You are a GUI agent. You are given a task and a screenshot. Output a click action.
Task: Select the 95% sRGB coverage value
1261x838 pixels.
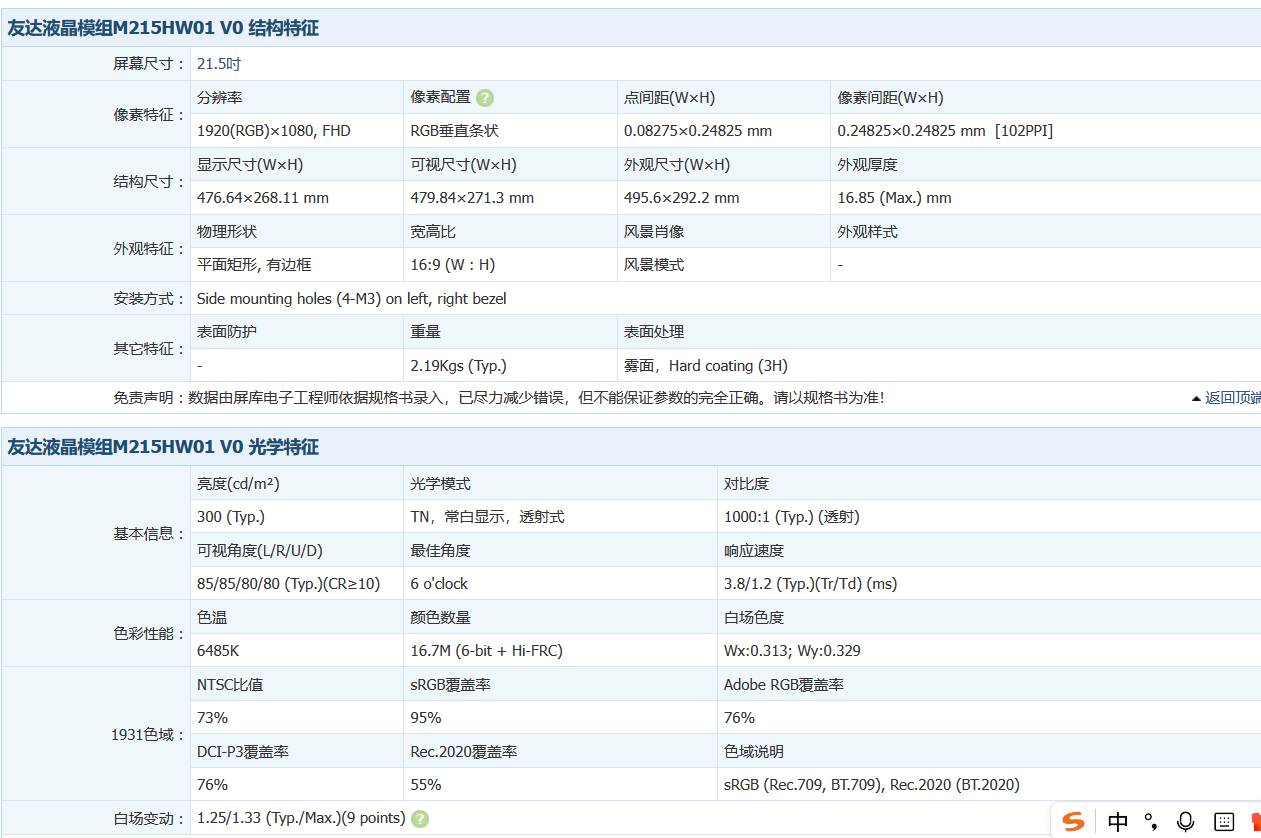[426, 718]
